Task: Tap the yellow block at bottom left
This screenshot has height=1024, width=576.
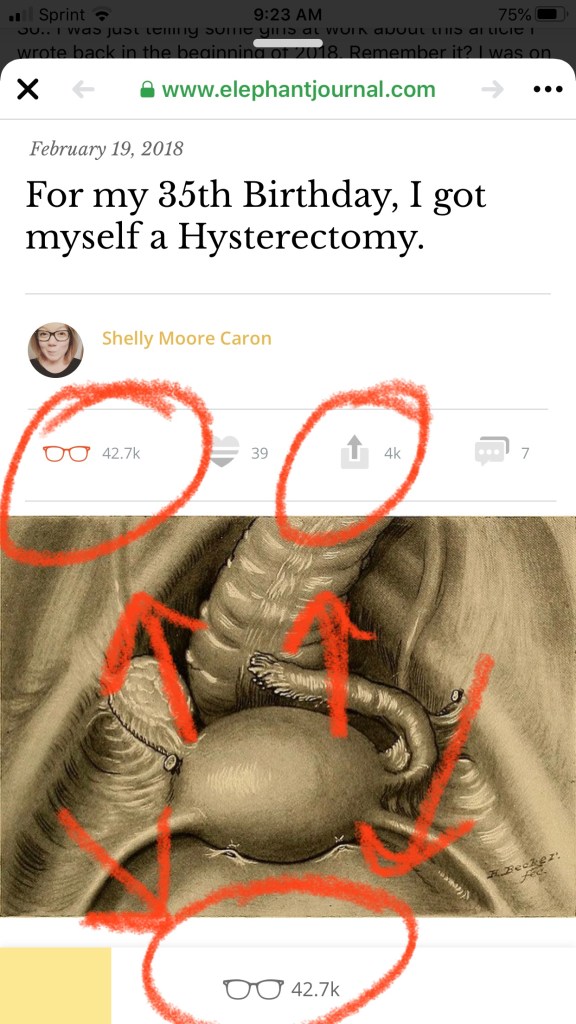Action: pos(56,985)
